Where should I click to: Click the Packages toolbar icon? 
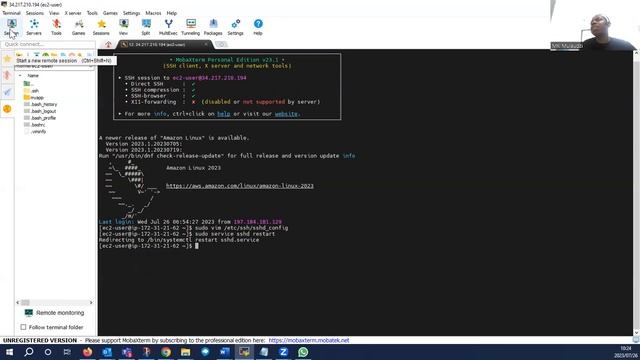[213, 27]
